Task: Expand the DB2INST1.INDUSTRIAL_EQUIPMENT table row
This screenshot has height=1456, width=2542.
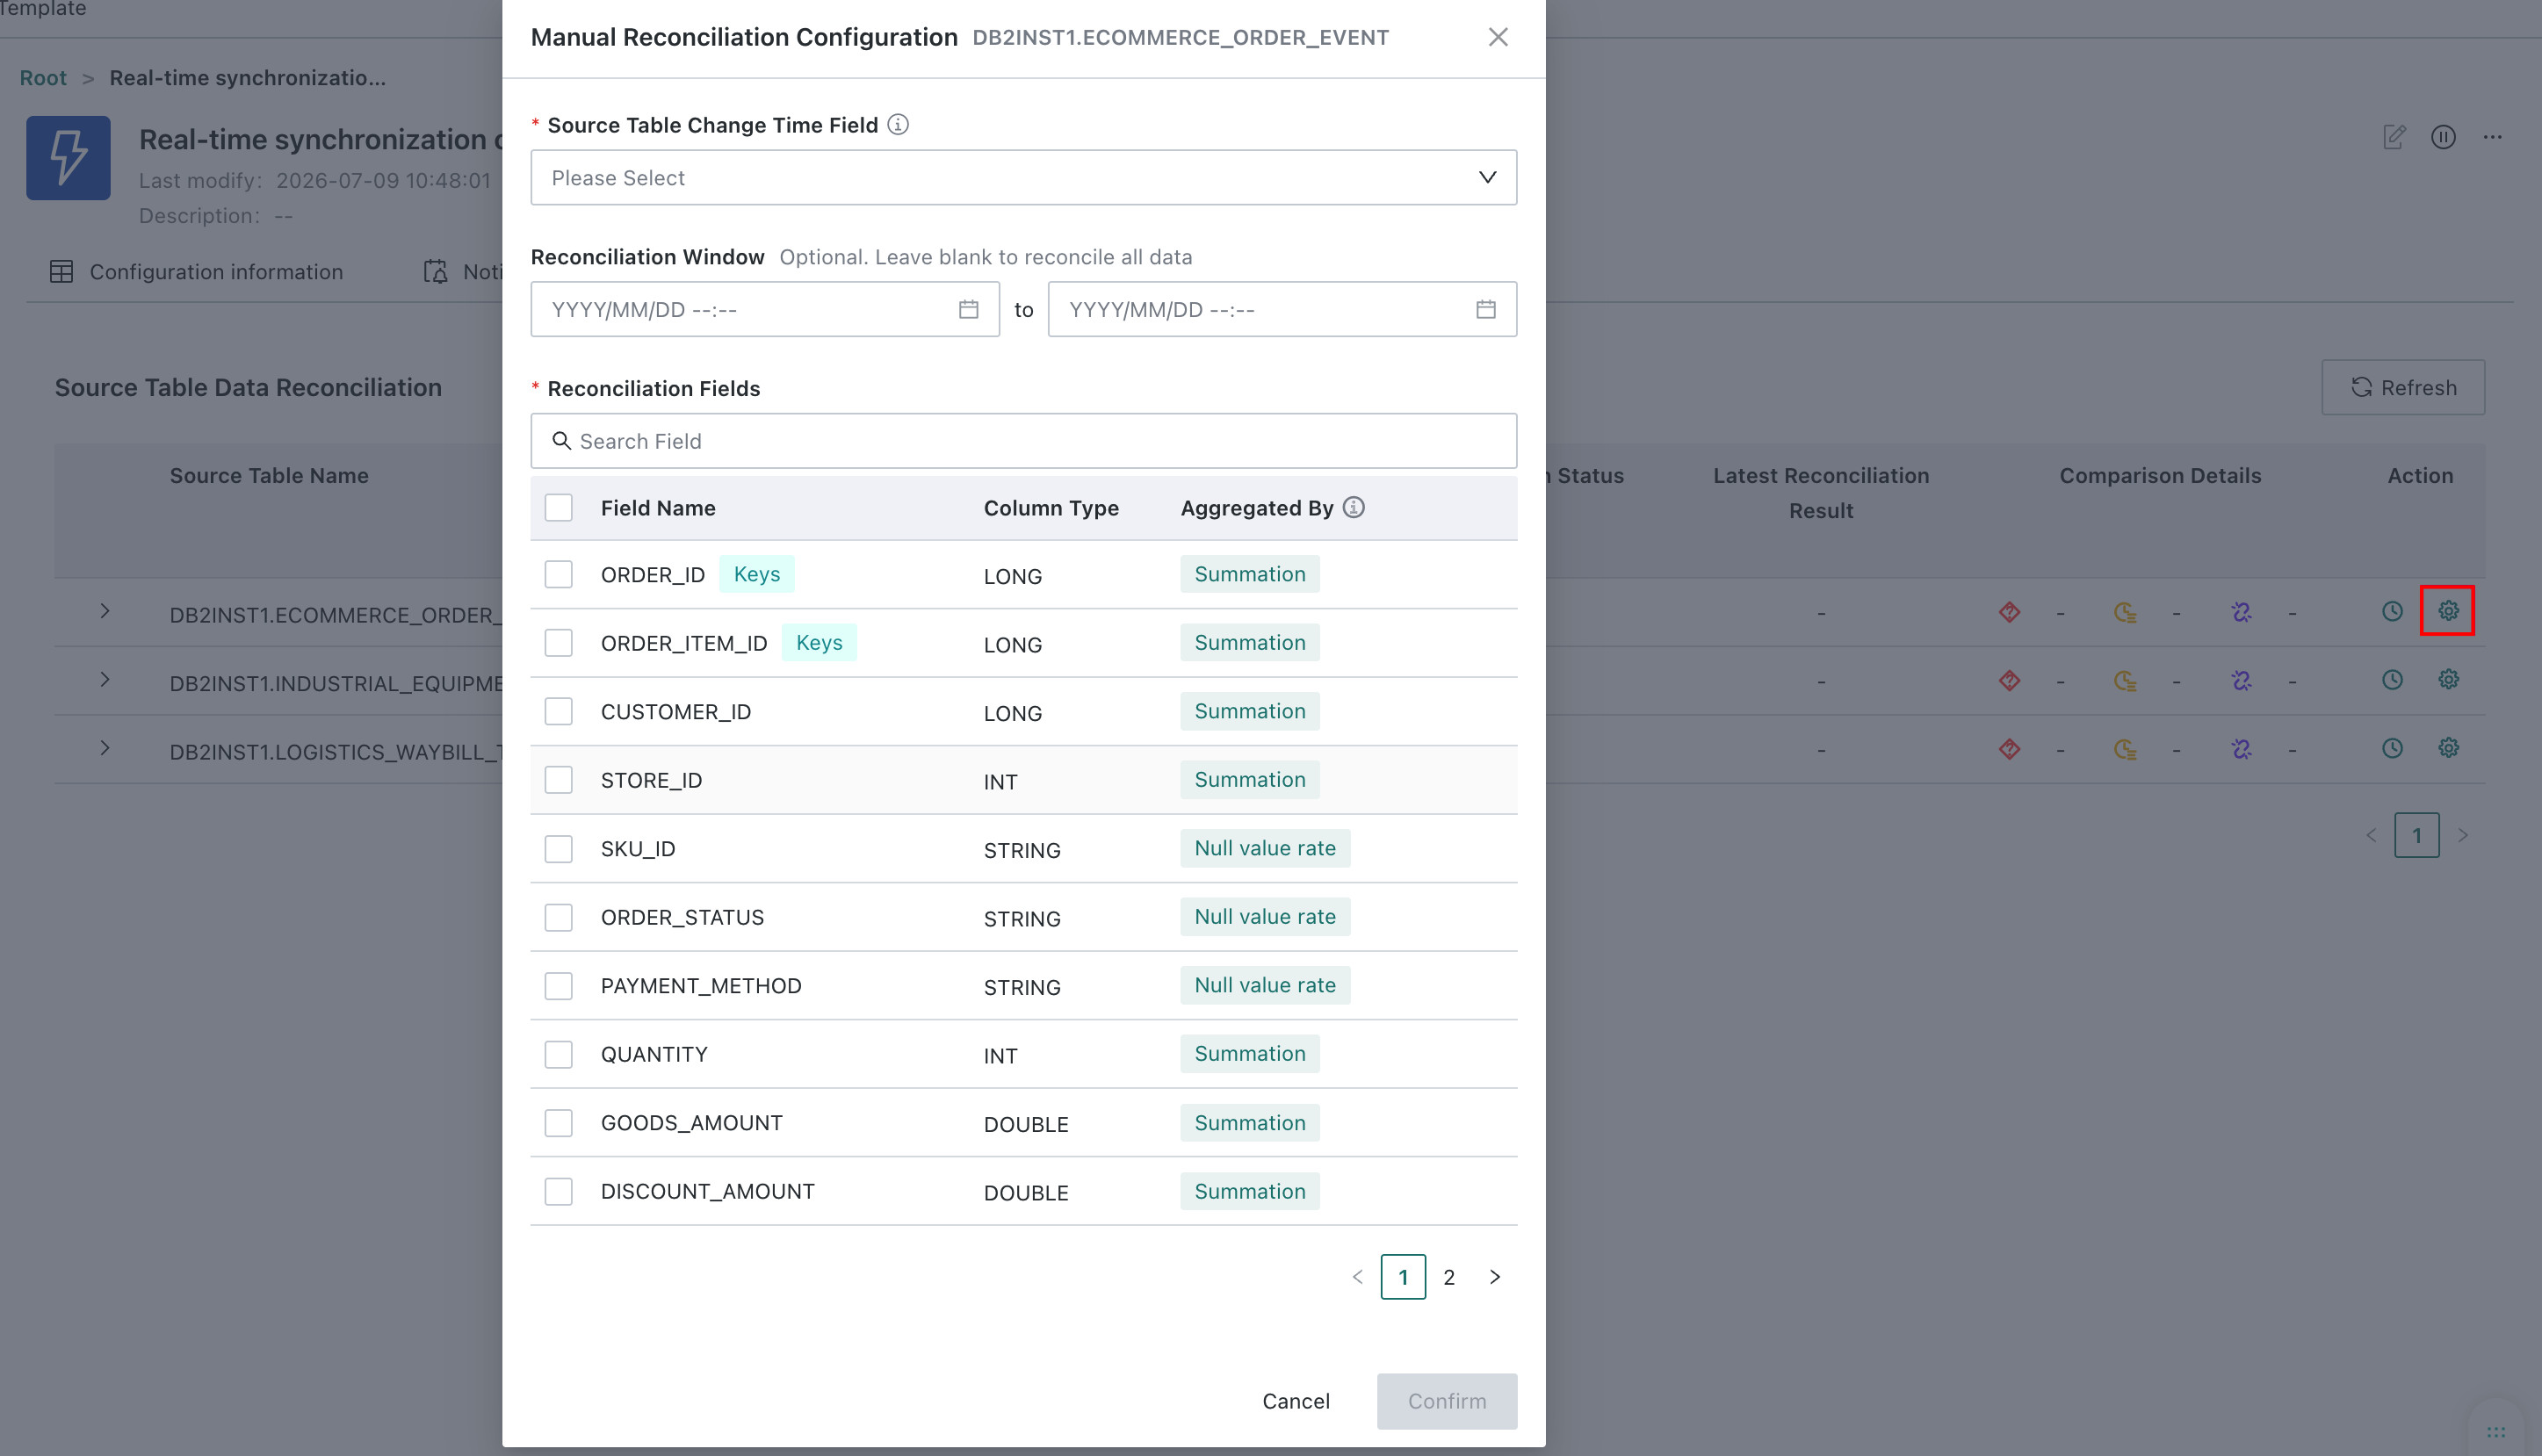Action: [105, 680]
